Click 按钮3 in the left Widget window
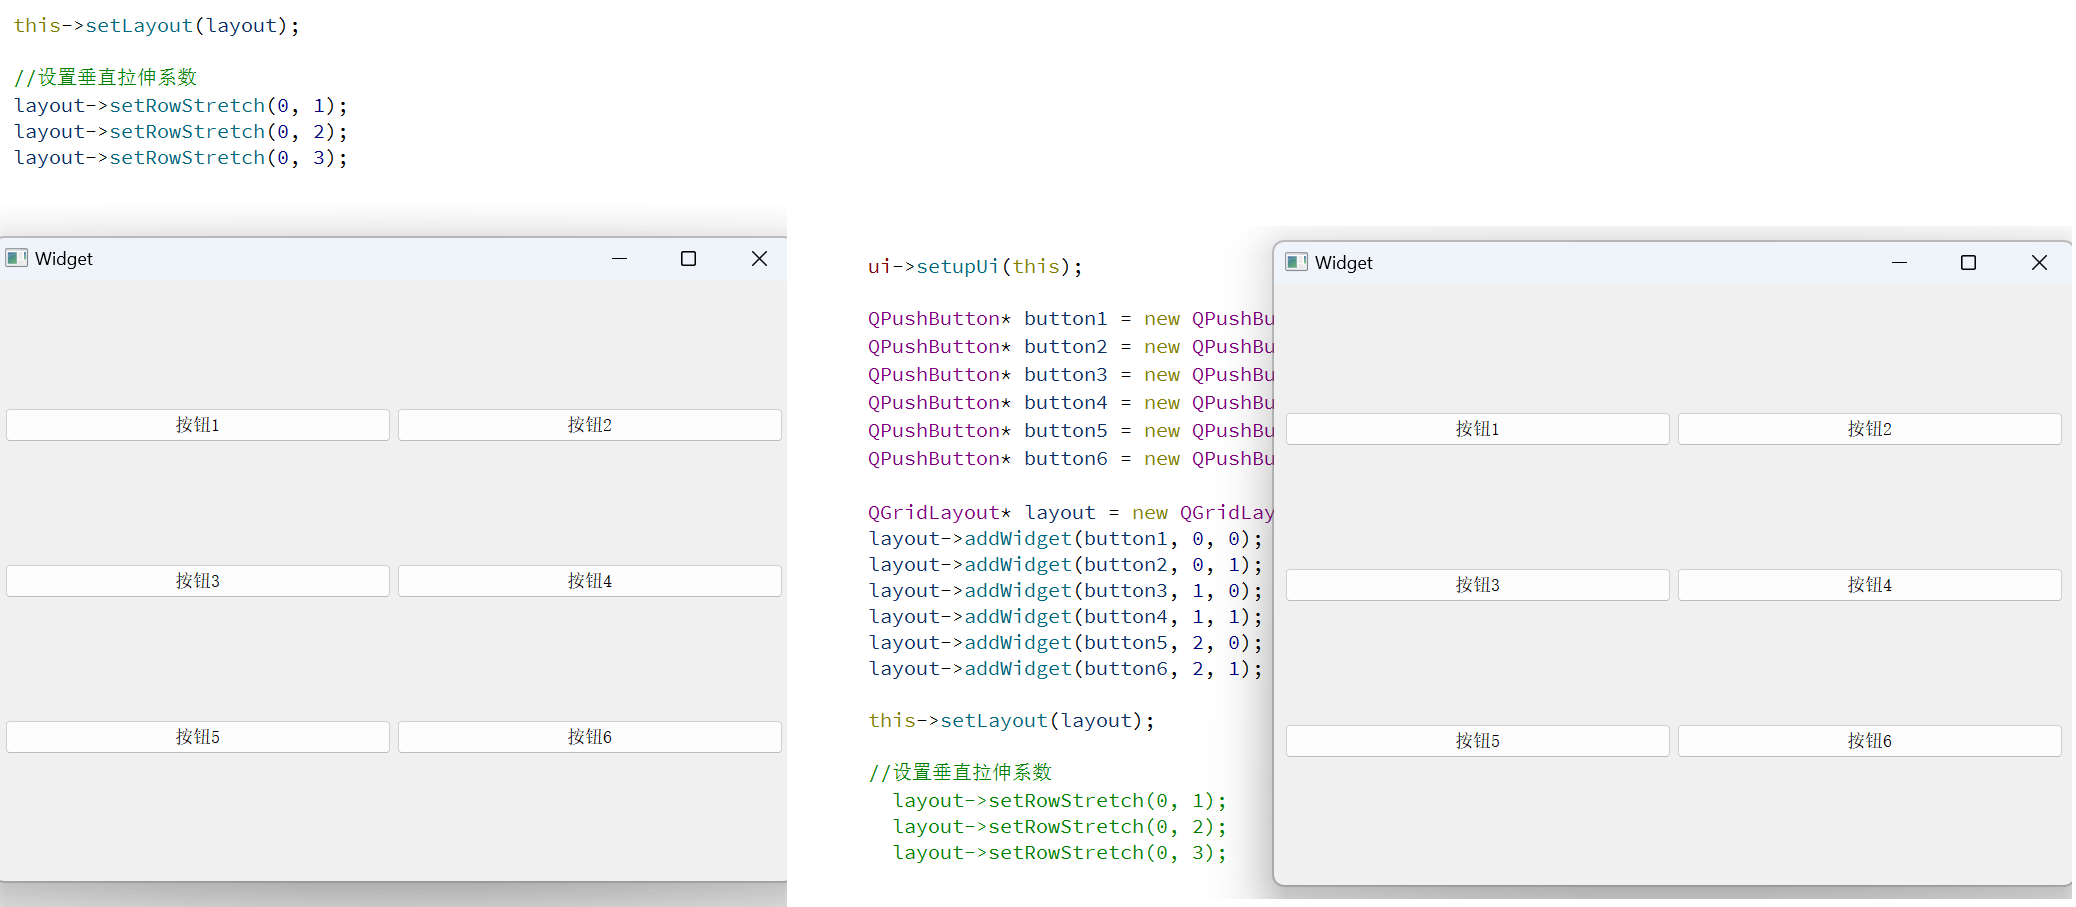The width and height of the screenshot is (2076, 907). tap(198, 581)
